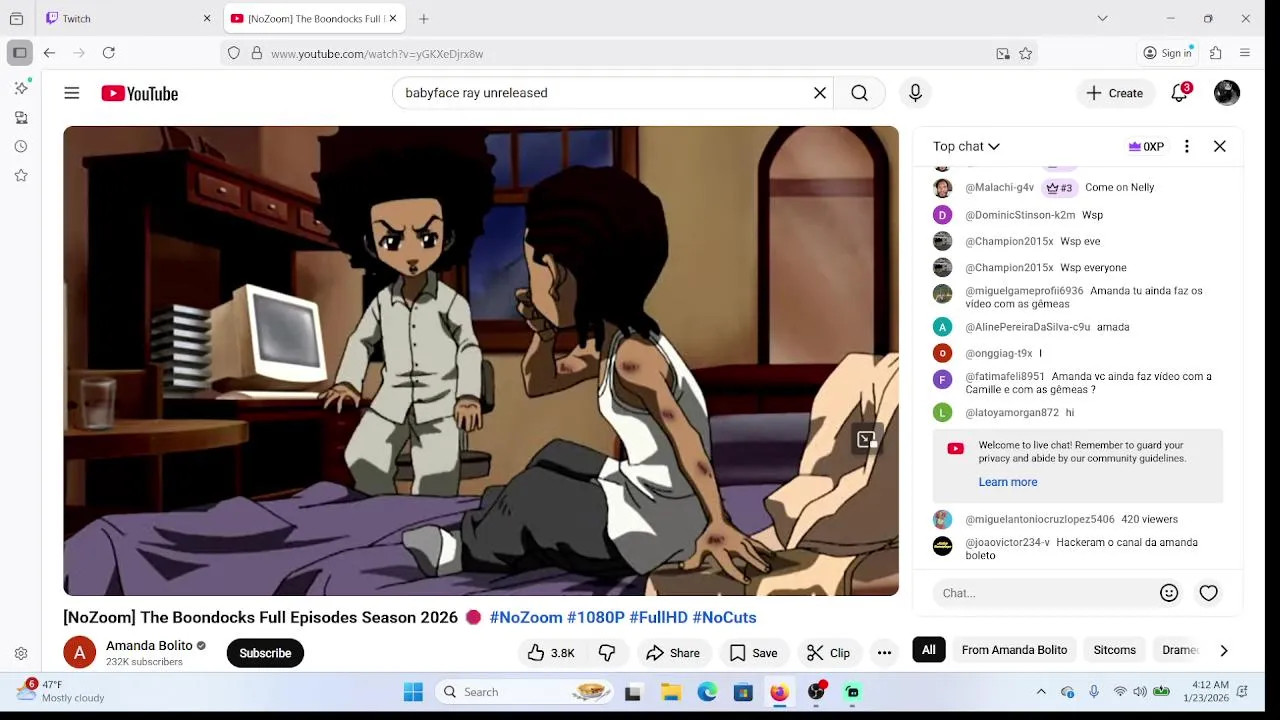This screenshot has width=1280, height=720.
Task: Dislike the Boondocks video
Action: 607,653
